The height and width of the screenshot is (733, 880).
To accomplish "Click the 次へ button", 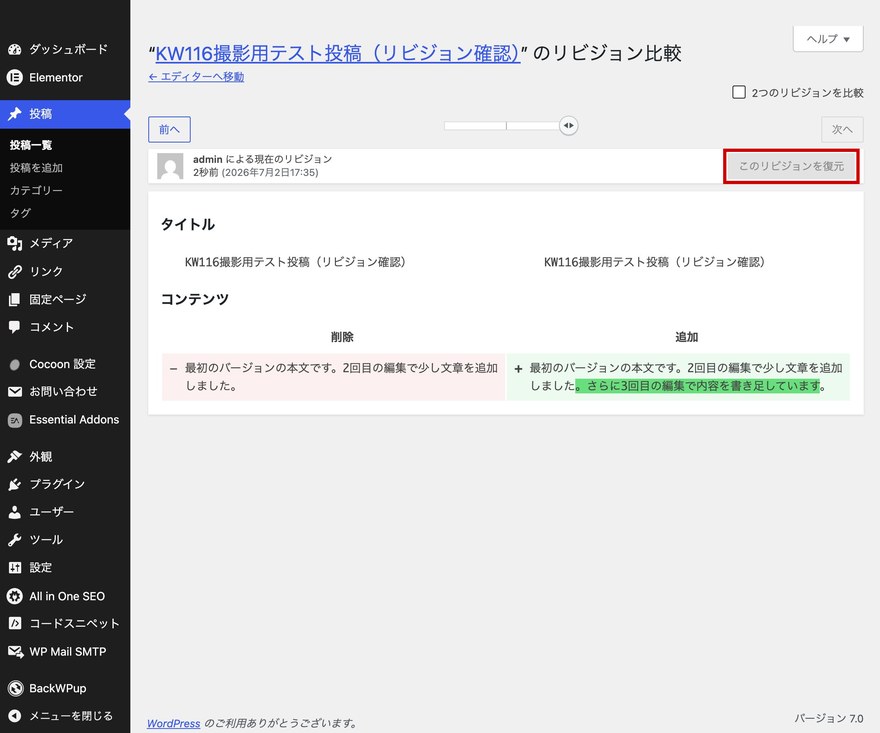I will pos(842,130).
